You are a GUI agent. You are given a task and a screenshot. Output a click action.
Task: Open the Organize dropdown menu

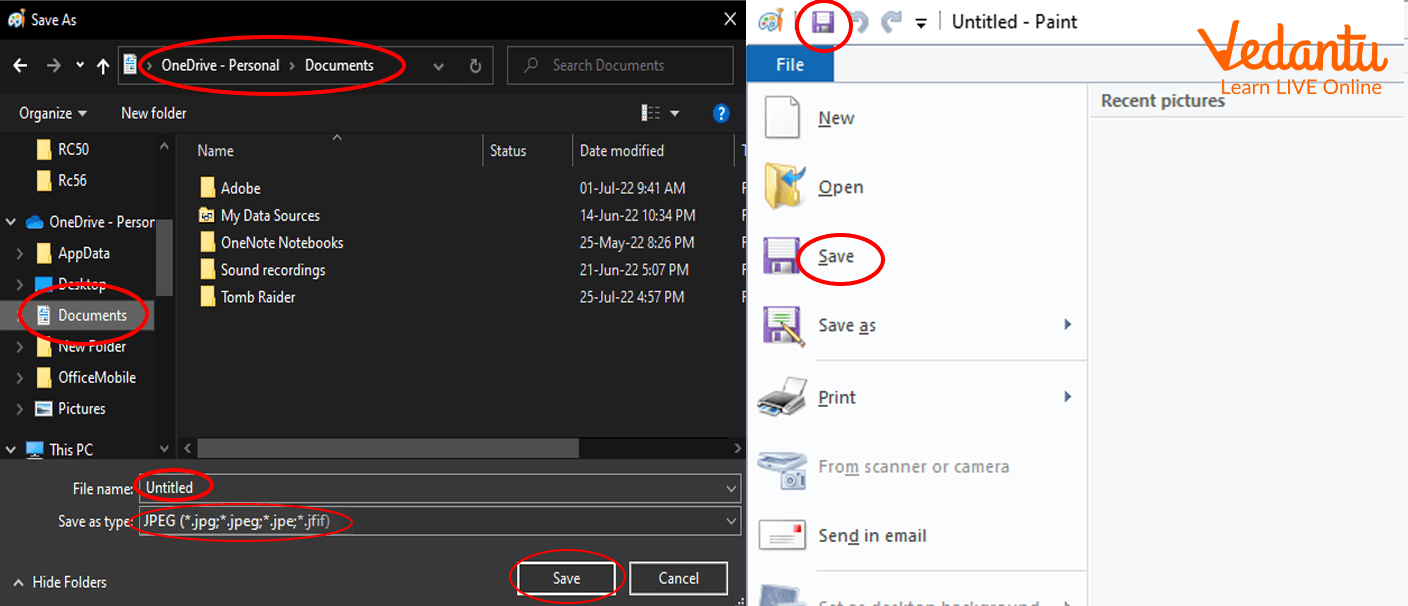52,114
